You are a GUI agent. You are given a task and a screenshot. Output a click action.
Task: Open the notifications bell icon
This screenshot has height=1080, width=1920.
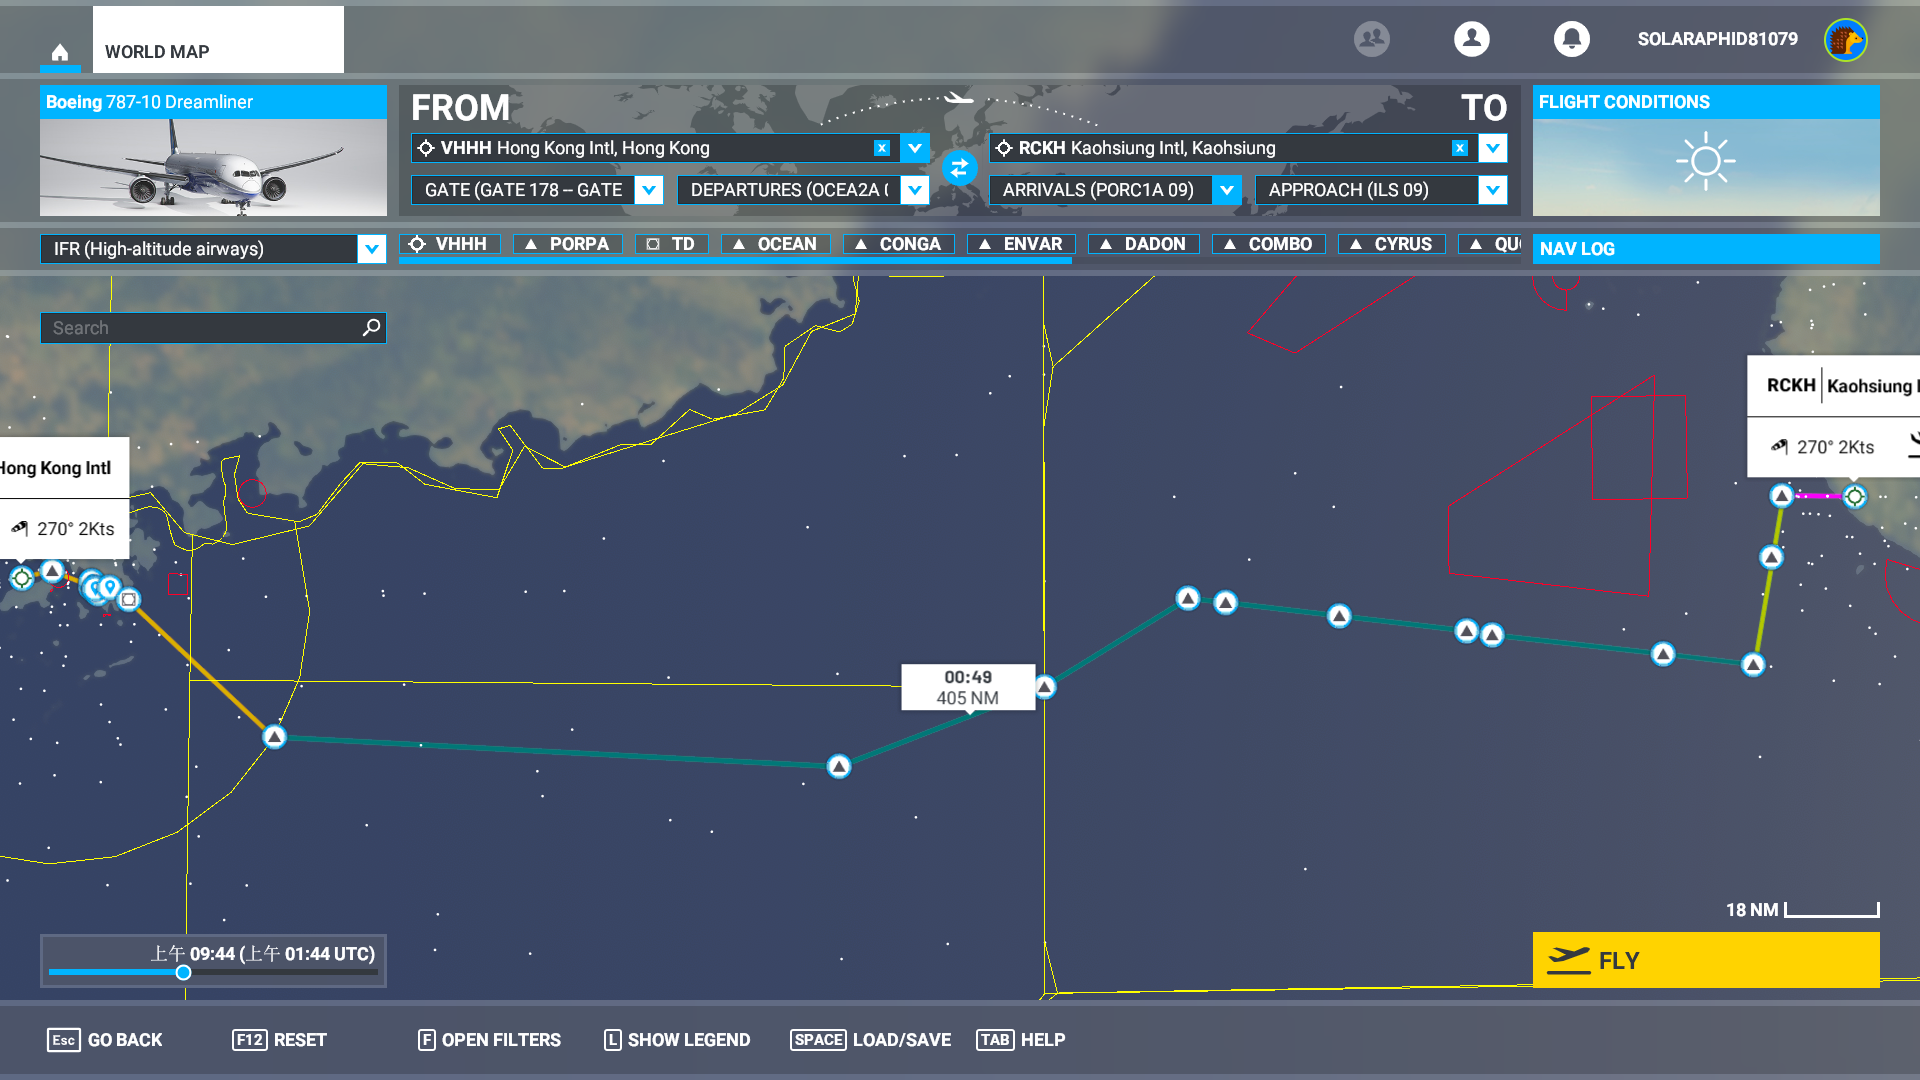[1571, 39]
